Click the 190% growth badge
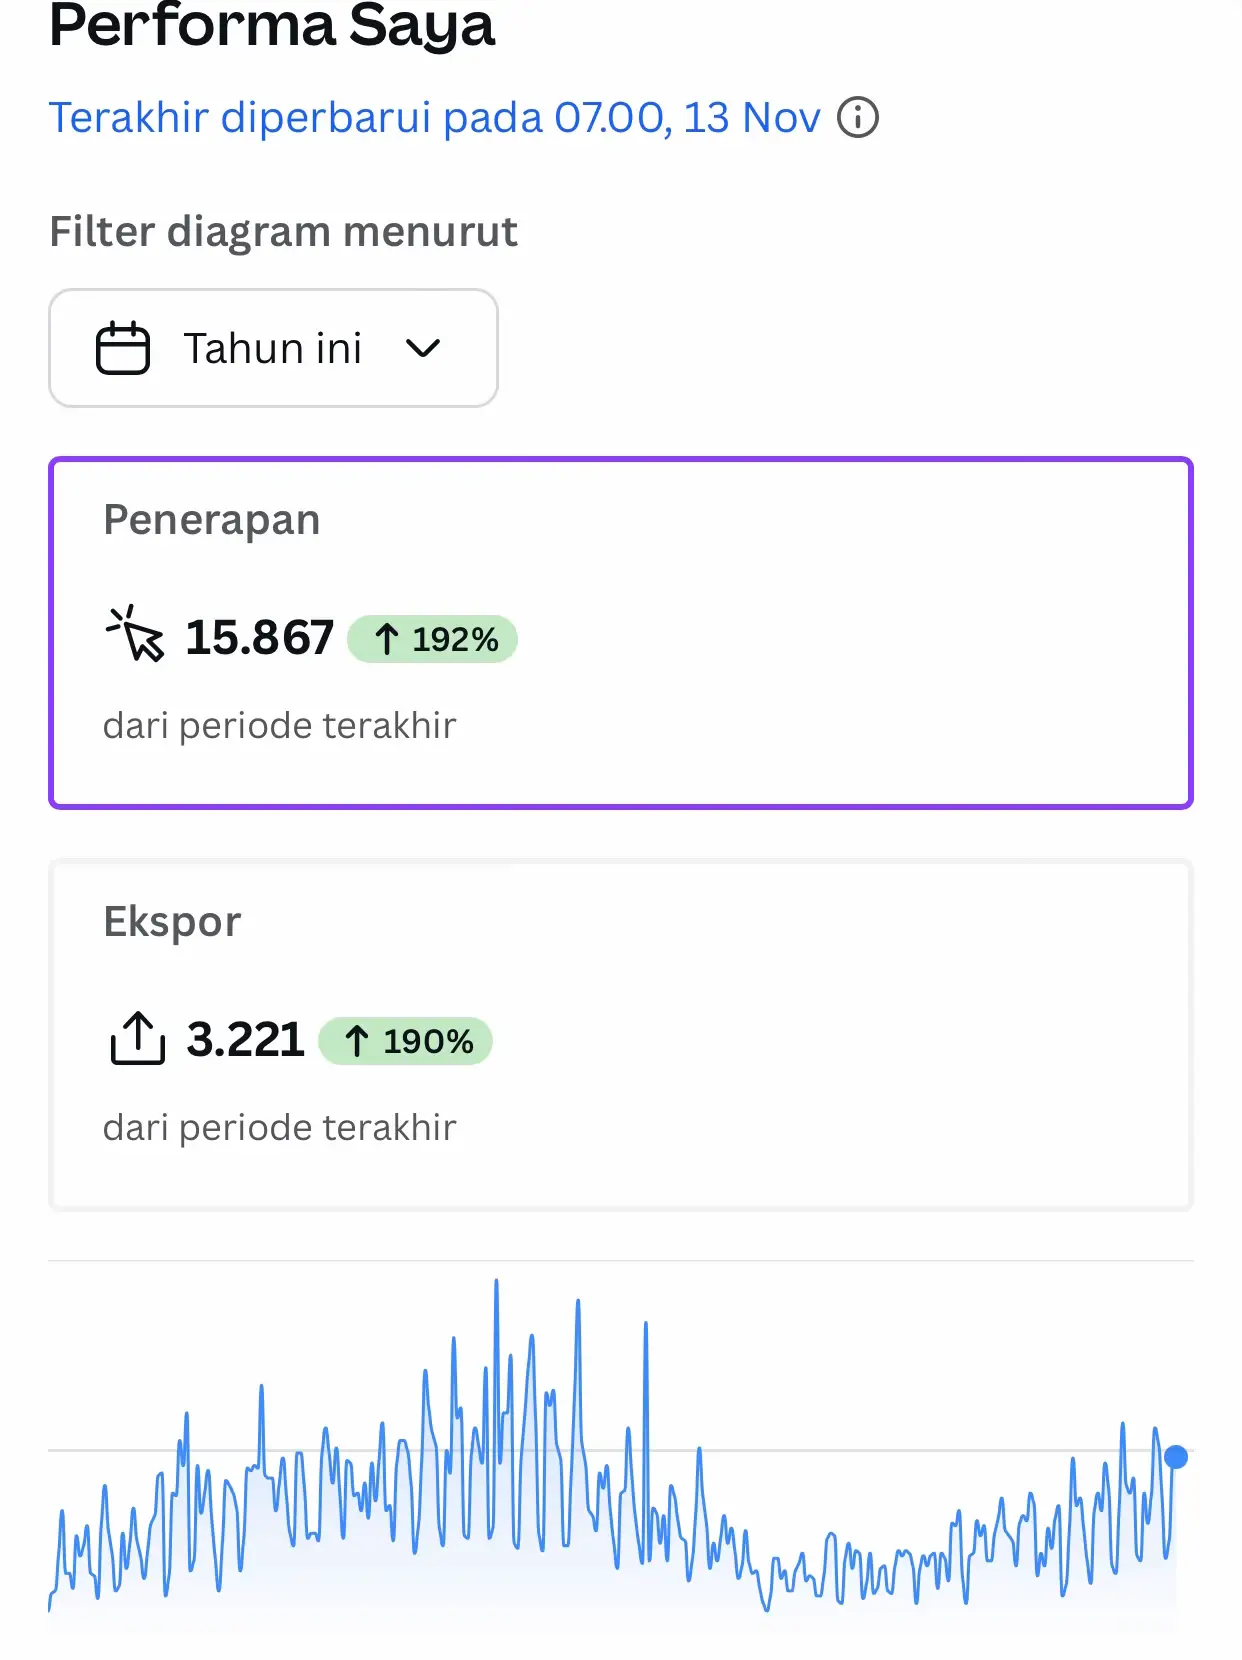Image resolution: width=1242 pixels, height=1660 pixels. pyautogui.click(x=406, y=1041)
